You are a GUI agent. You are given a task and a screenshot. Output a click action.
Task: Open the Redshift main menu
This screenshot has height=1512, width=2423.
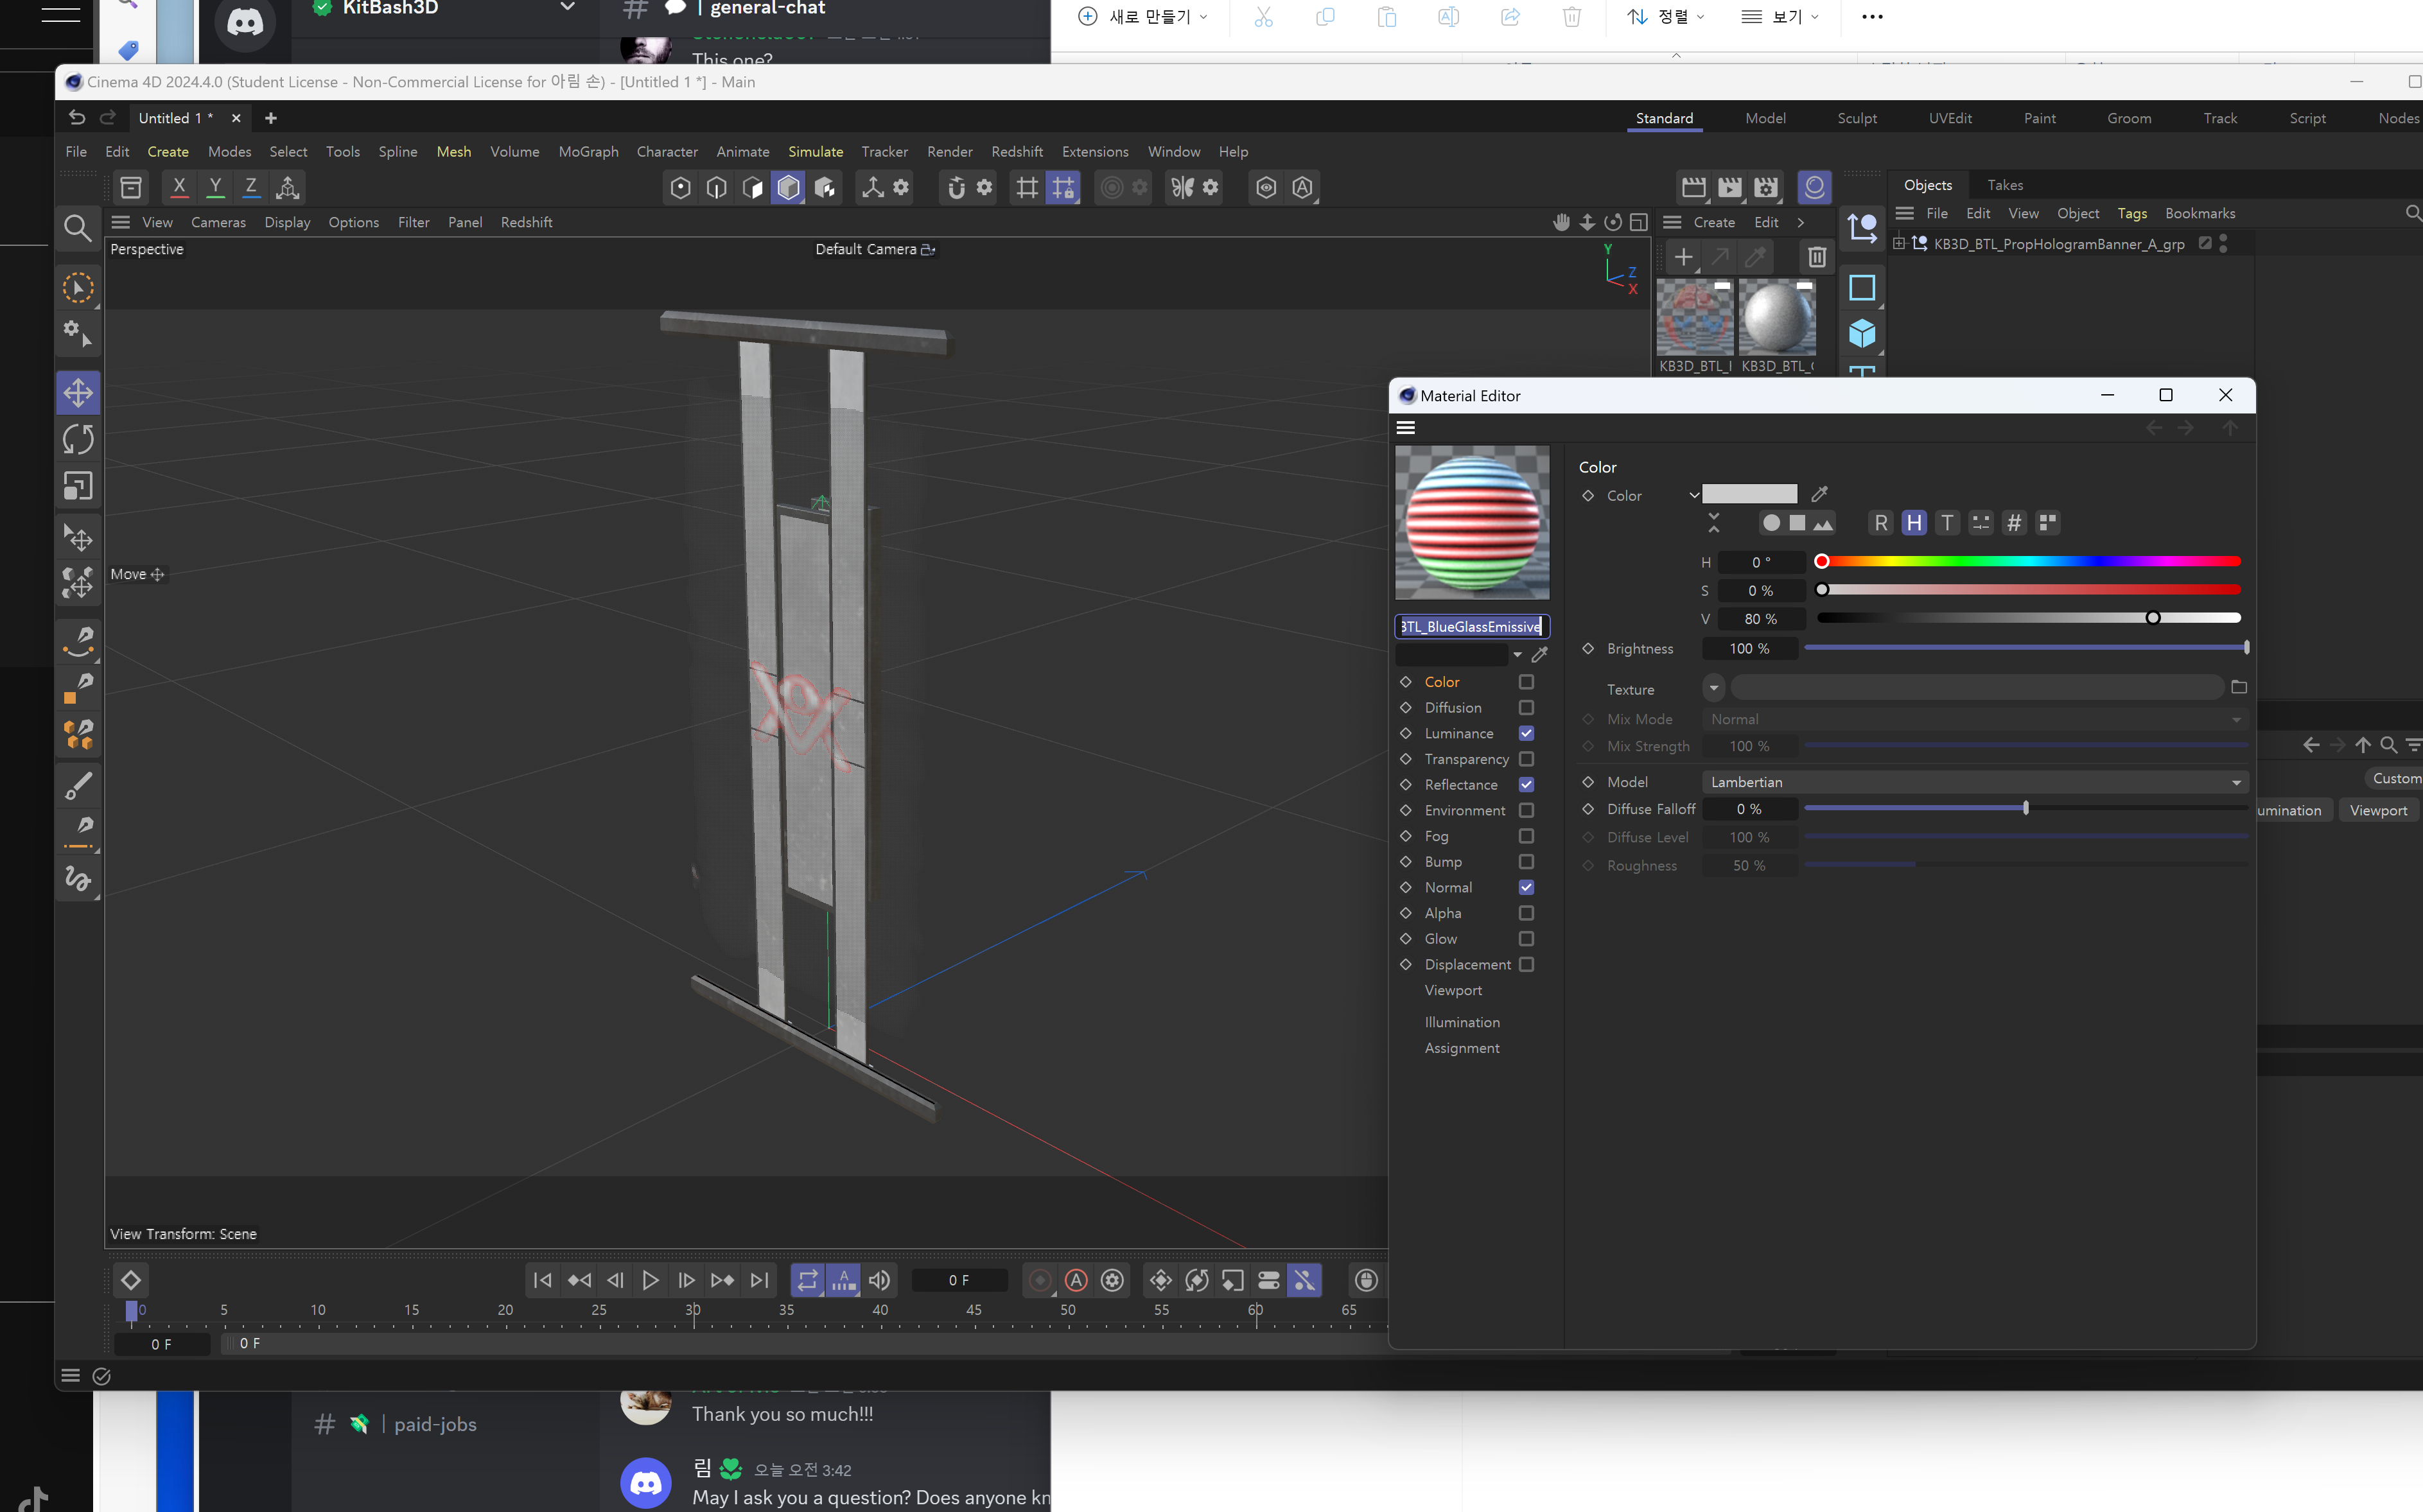click(x=1016, y=152)
